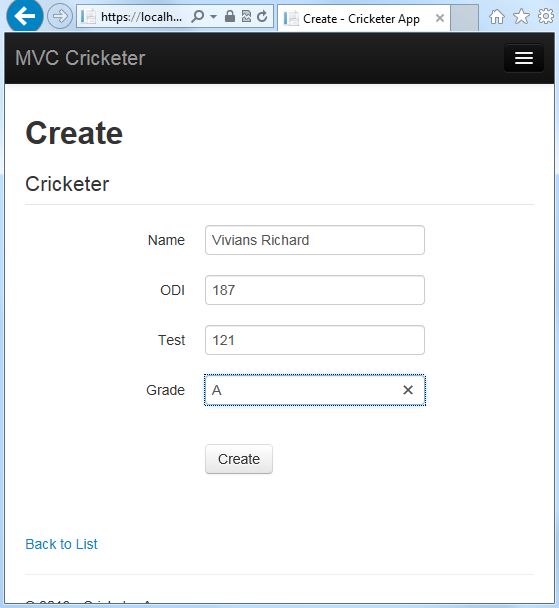This screenshot has height=608, width=559.
Task: Click the security lock icon
Action: pyautogui.click(x=230, y=16)
